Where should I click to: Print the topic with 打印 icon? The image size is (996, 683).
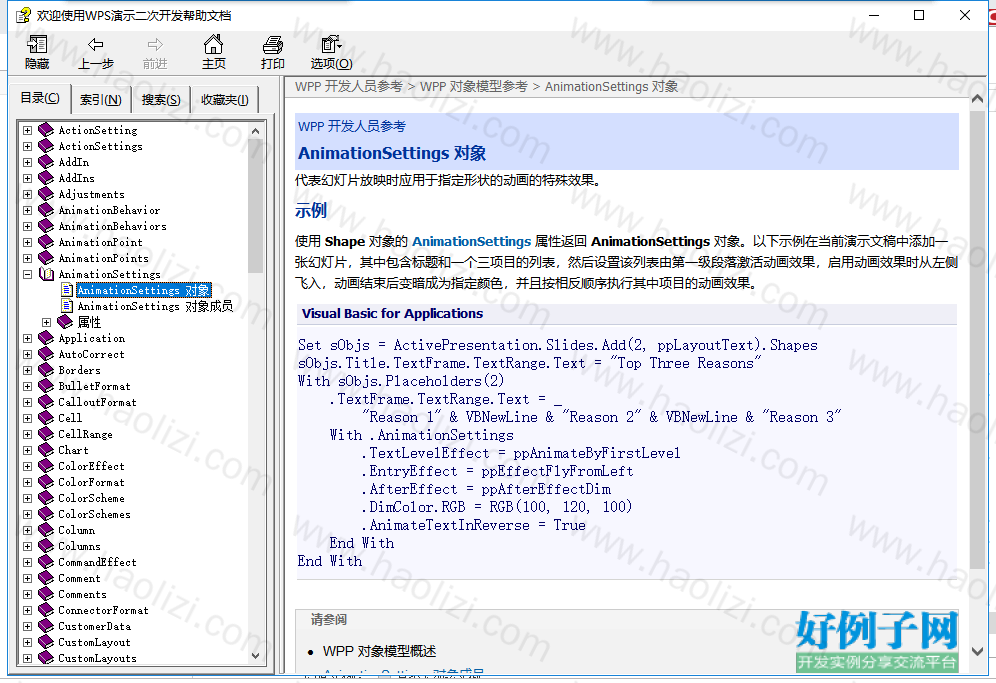[273, 44]
